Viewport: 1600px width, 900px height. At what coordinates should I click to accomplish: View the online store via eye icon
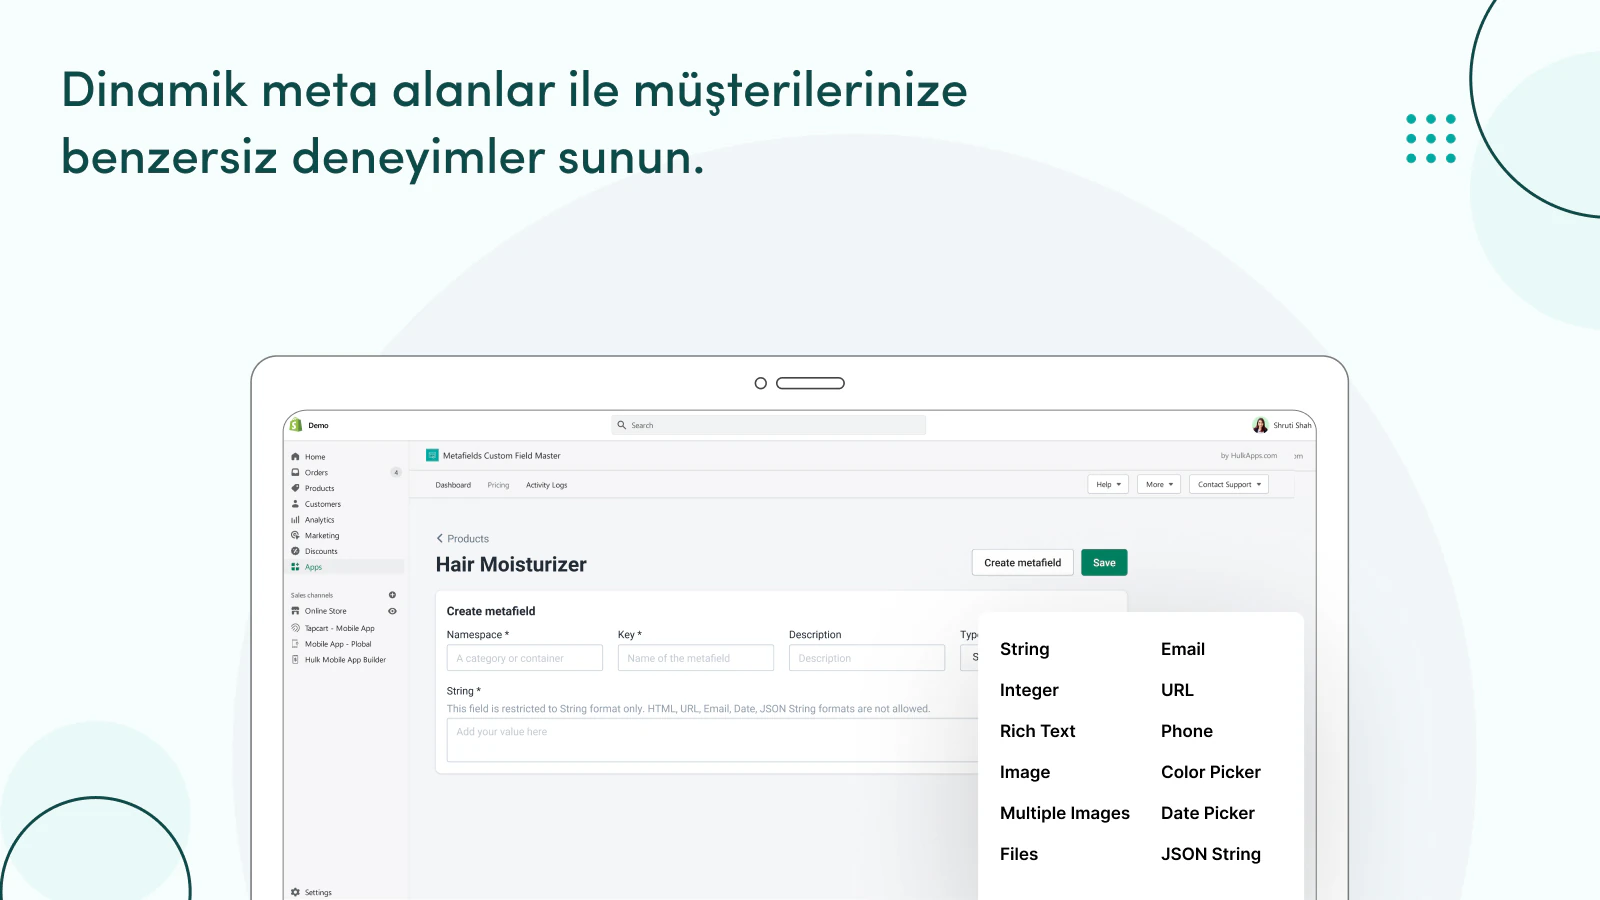pos(392,611)
